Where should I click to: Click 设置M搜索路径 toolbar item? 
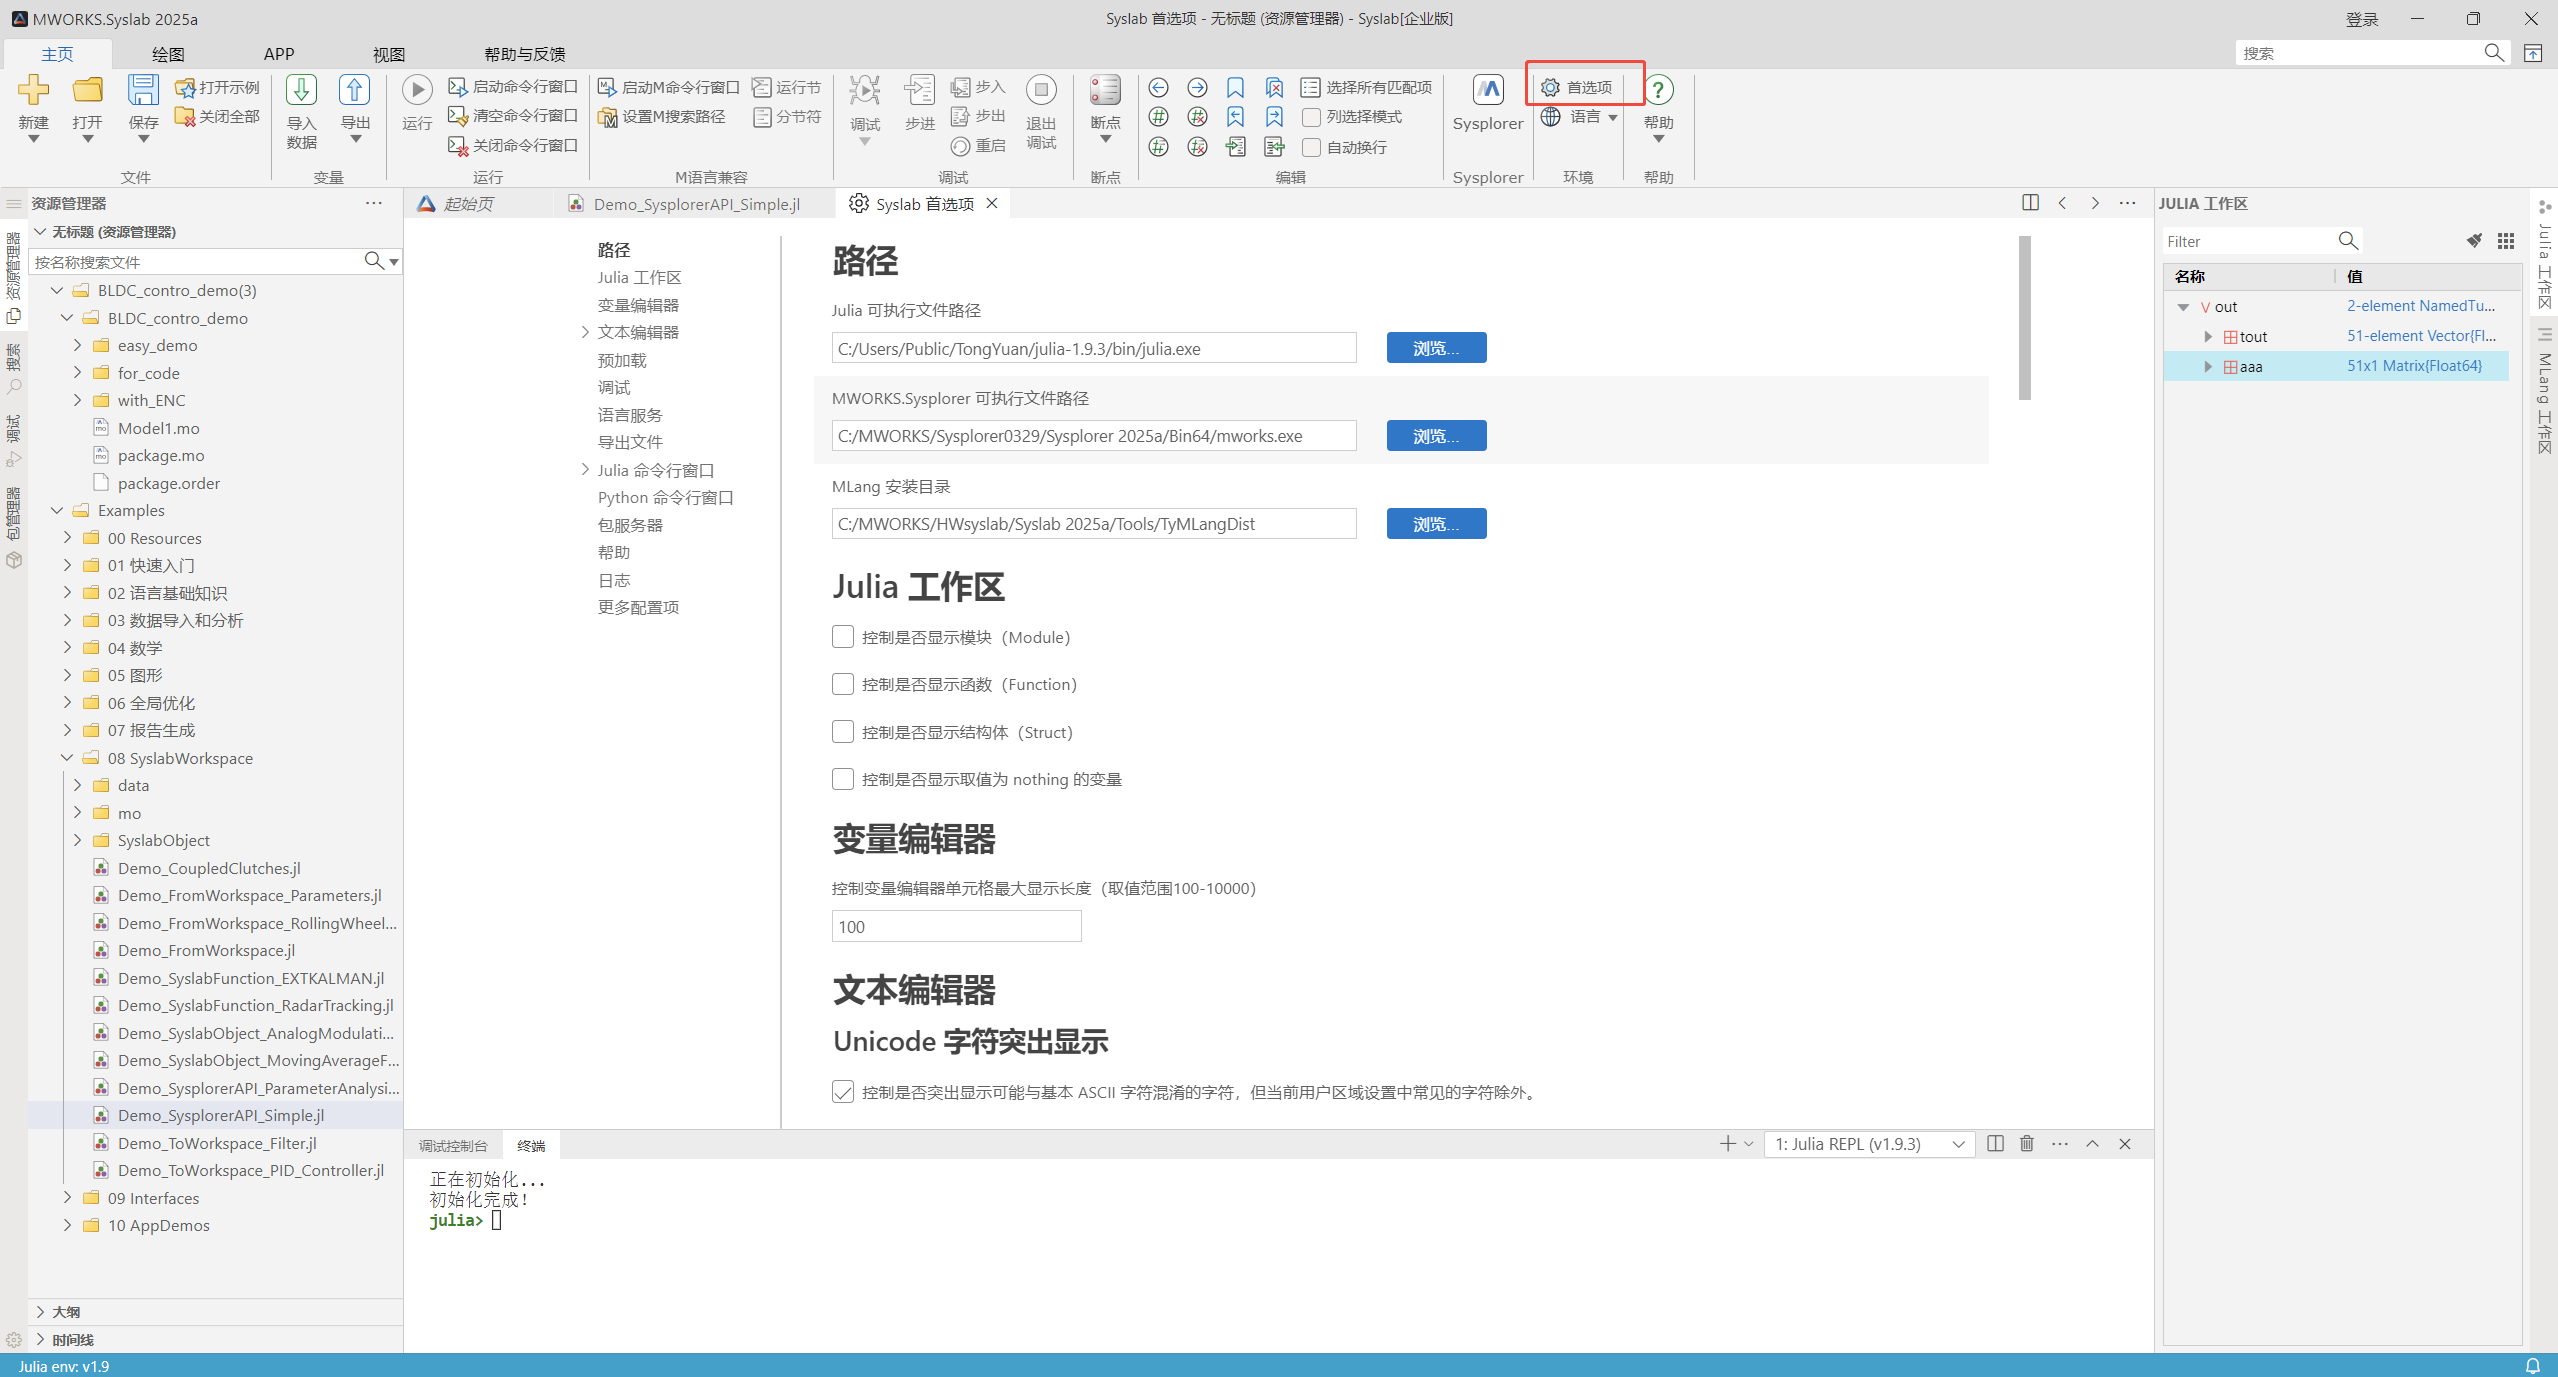[x=662, y=117]
